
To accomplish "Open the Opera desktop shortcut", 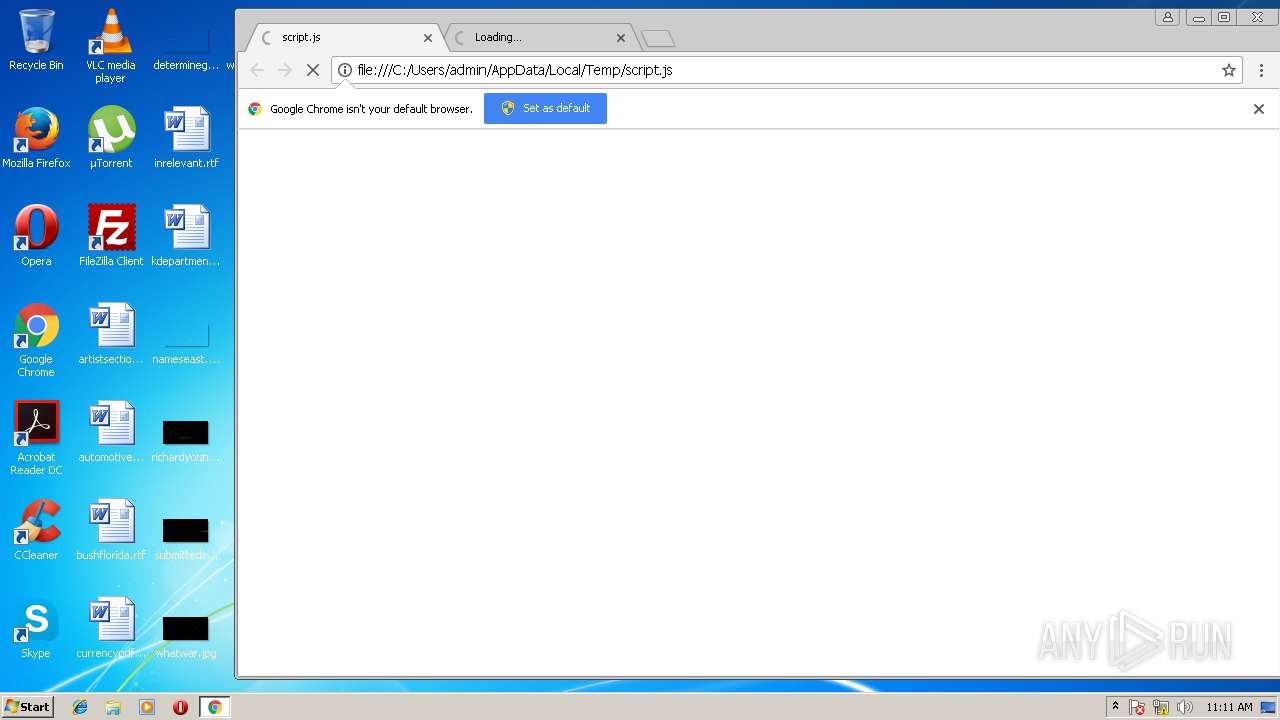I will [x=36, y=236].
